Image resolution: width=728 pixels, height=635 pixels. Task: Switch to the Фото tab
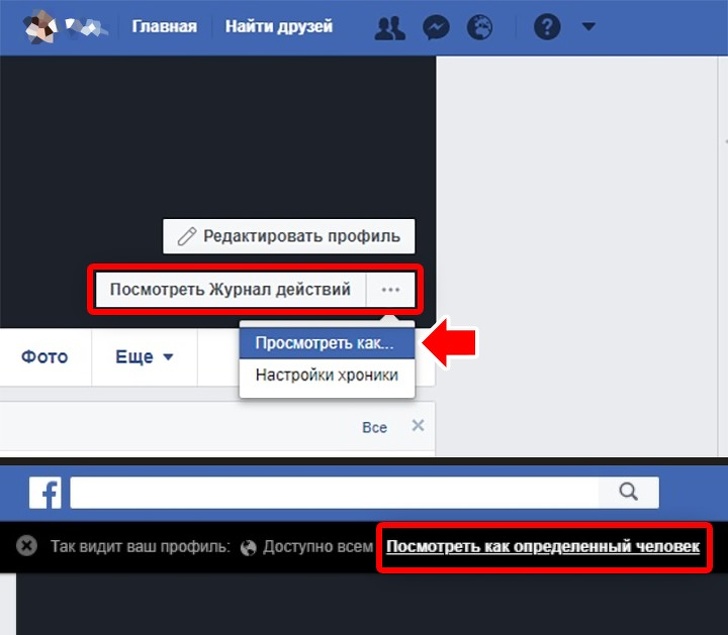point(45,357)
